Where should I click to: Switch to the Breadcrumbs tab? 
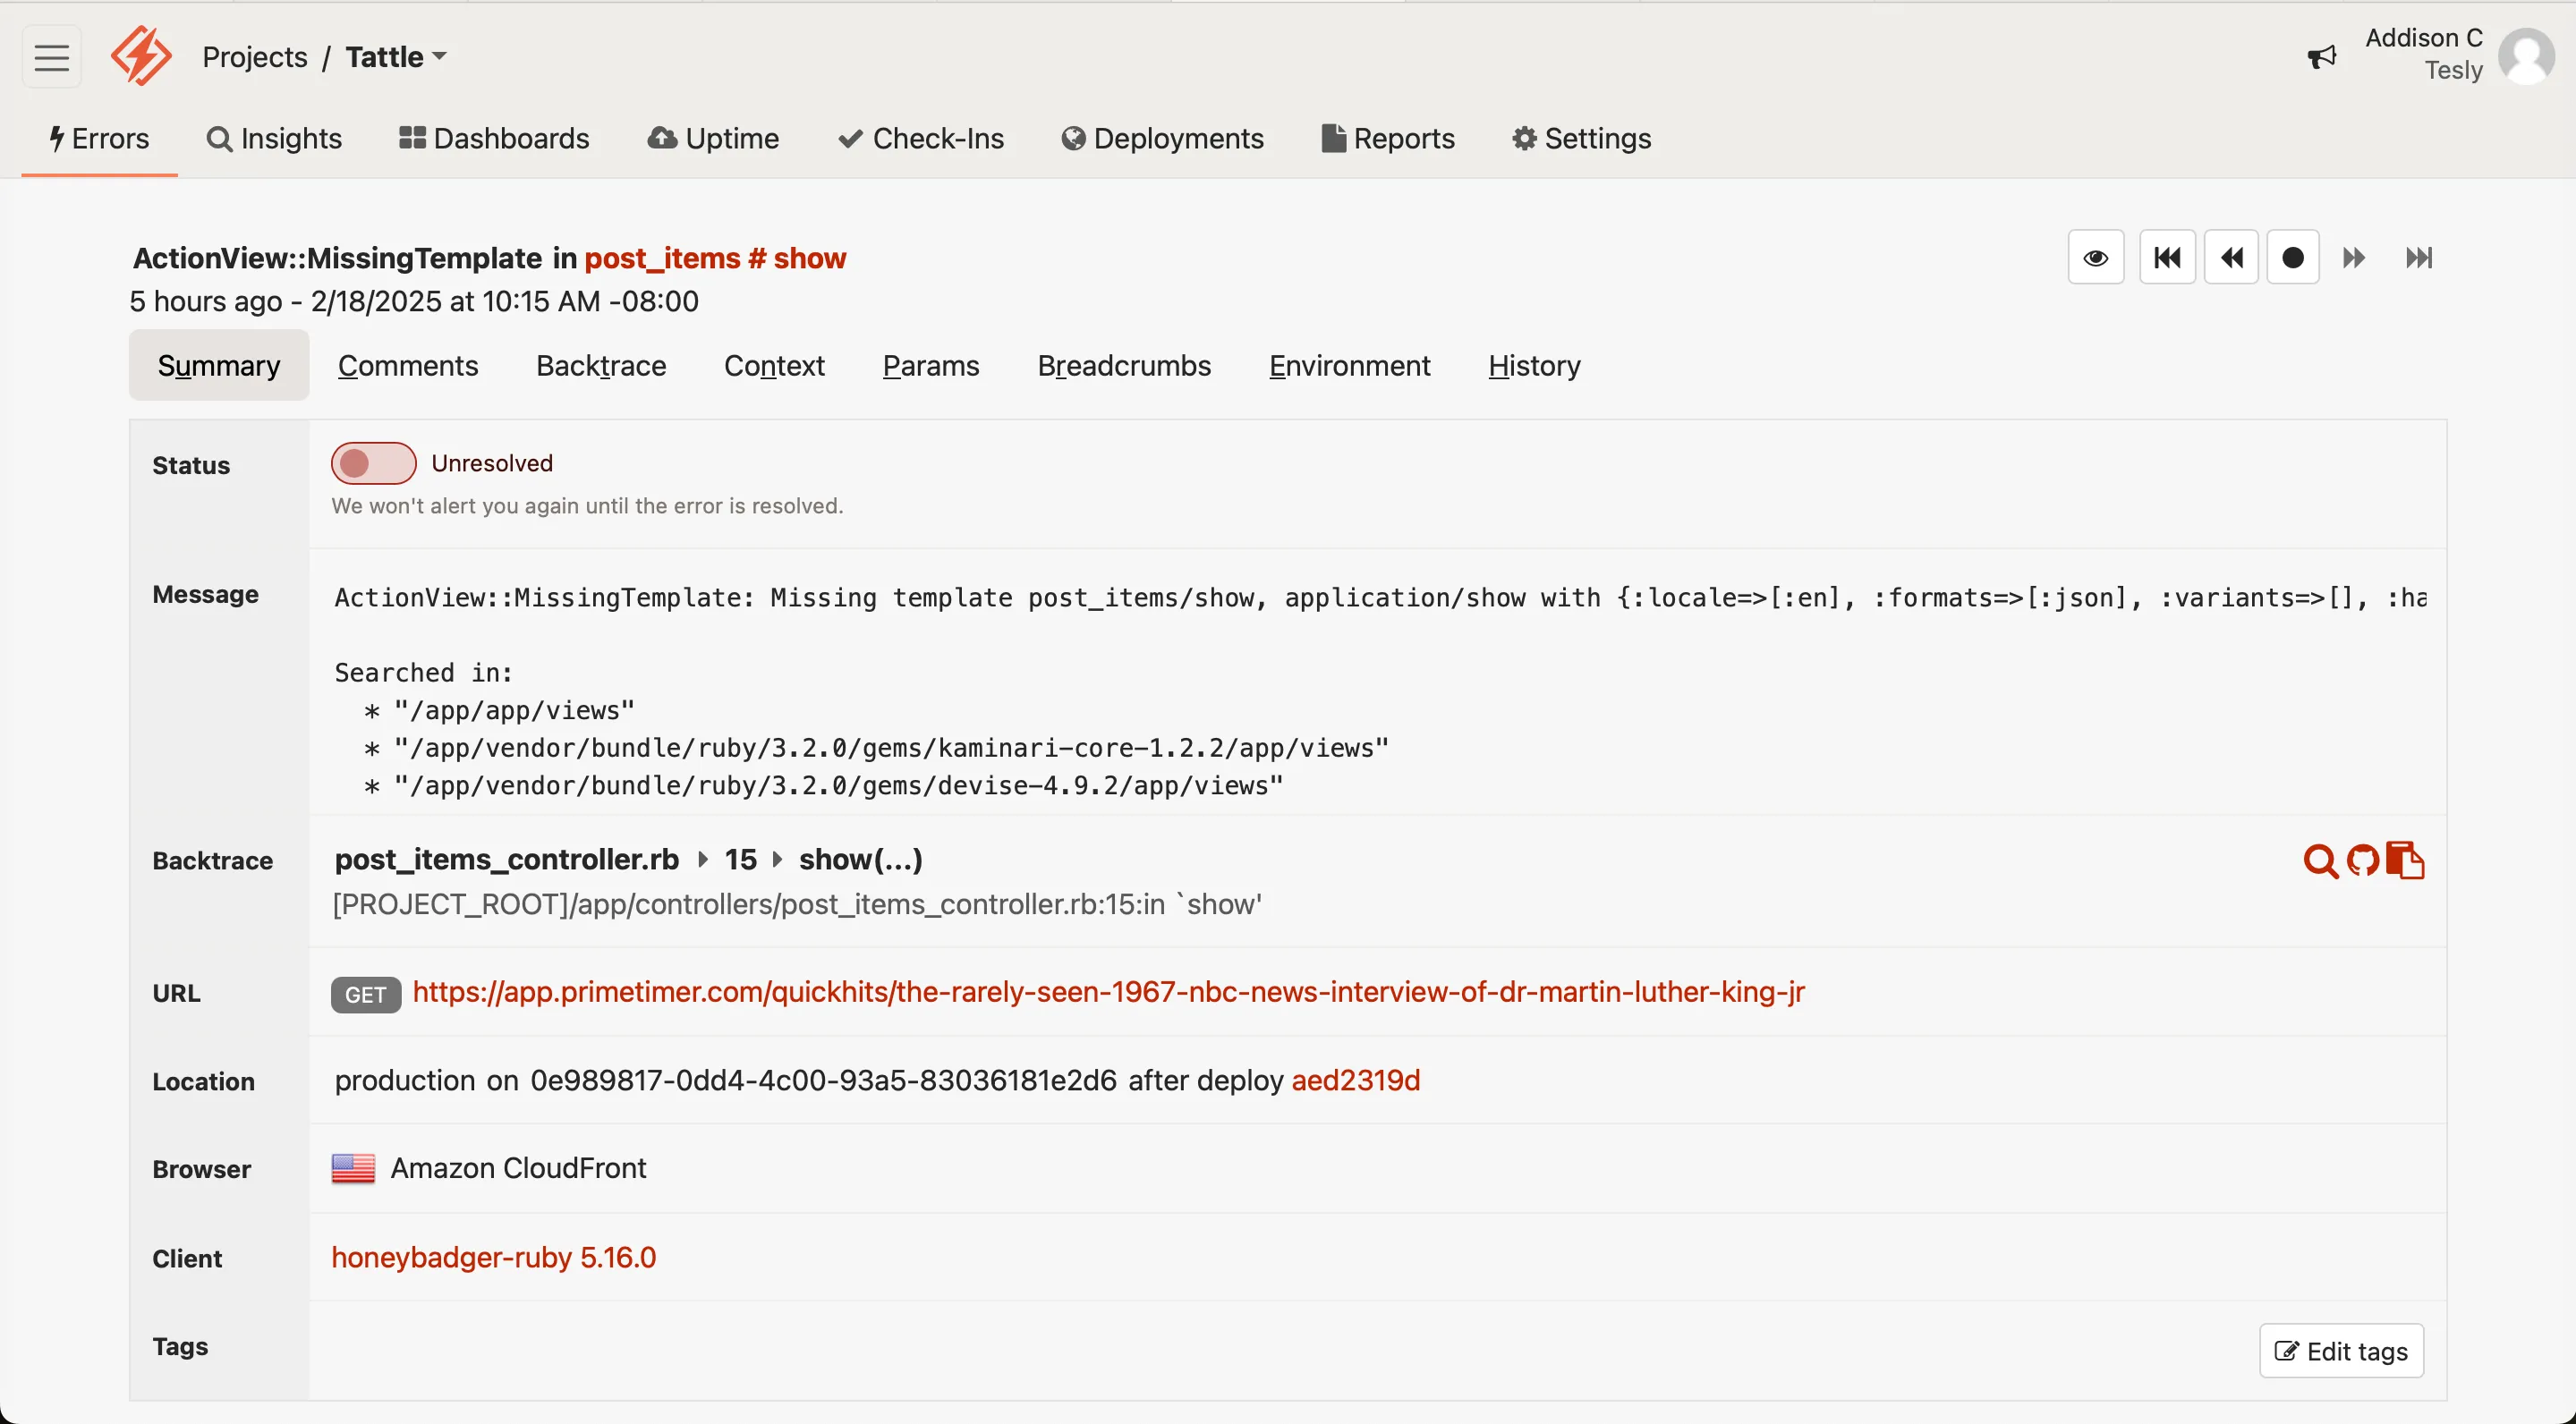click(x=1124, y=366)
